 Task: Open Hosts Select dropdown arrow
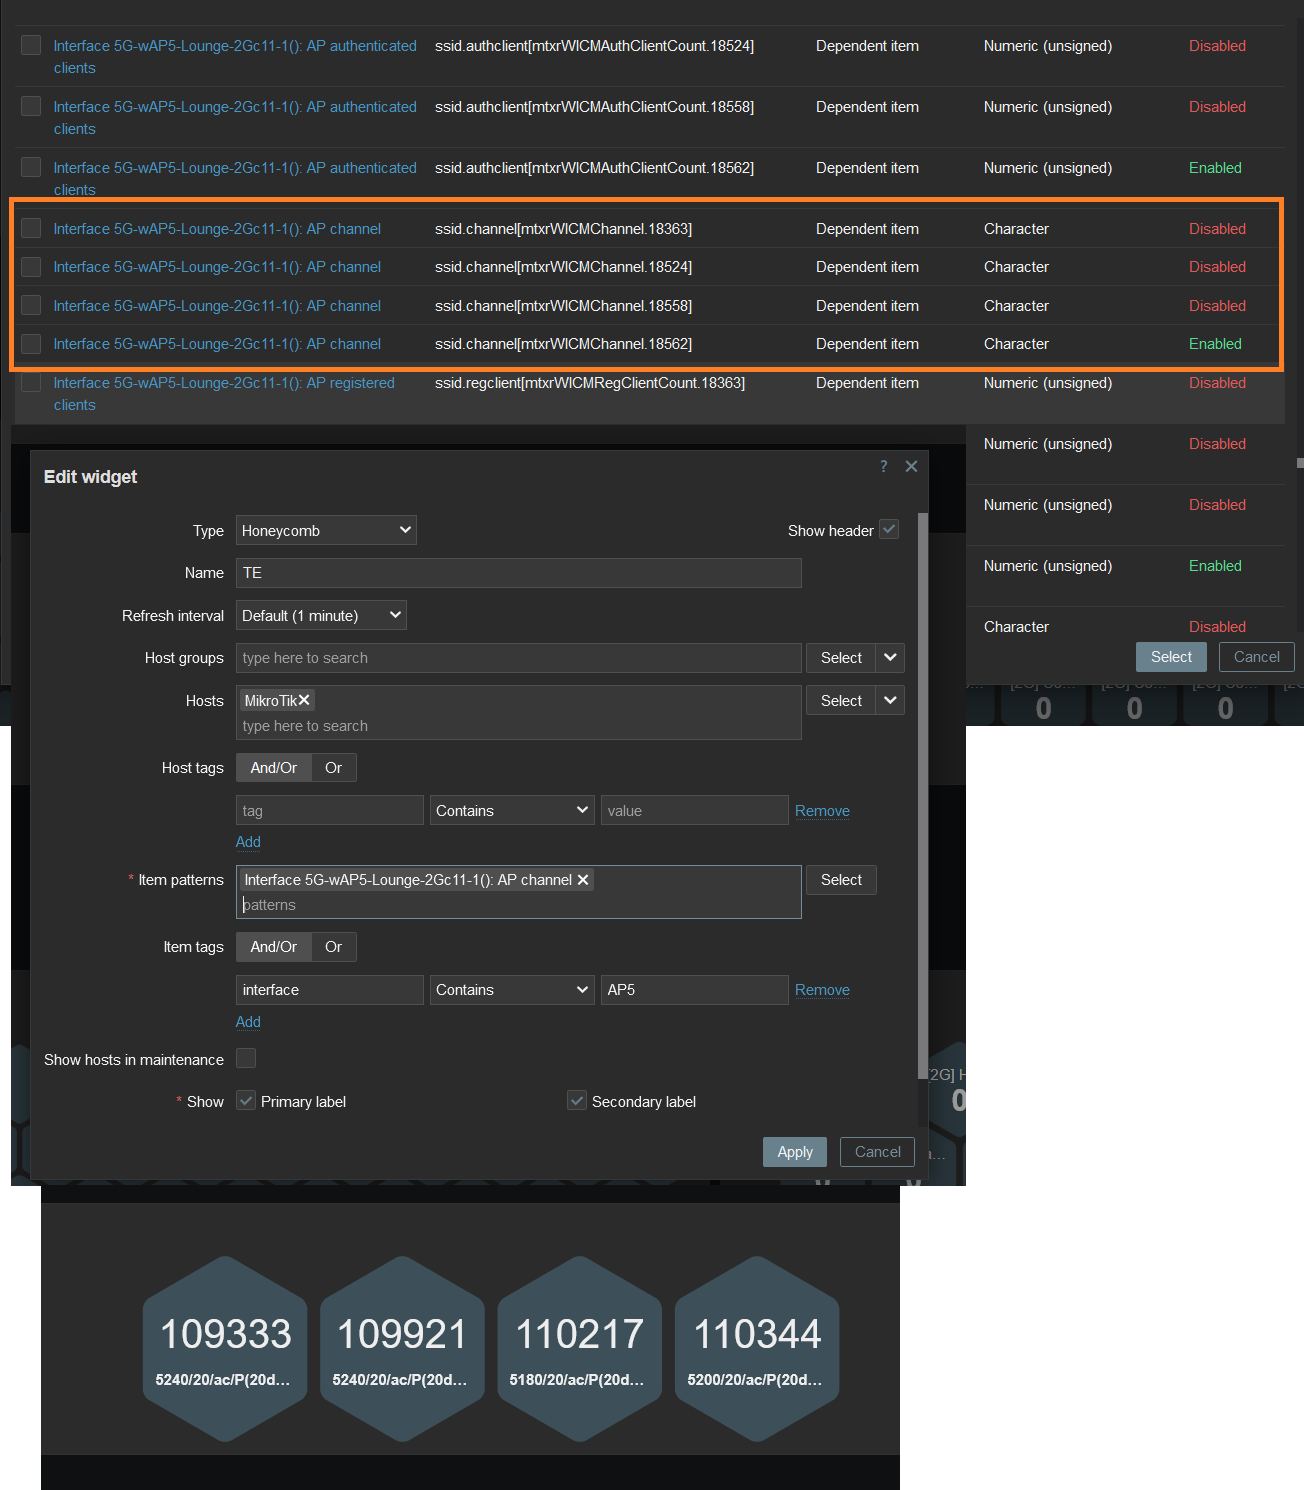tap(890, 701)
